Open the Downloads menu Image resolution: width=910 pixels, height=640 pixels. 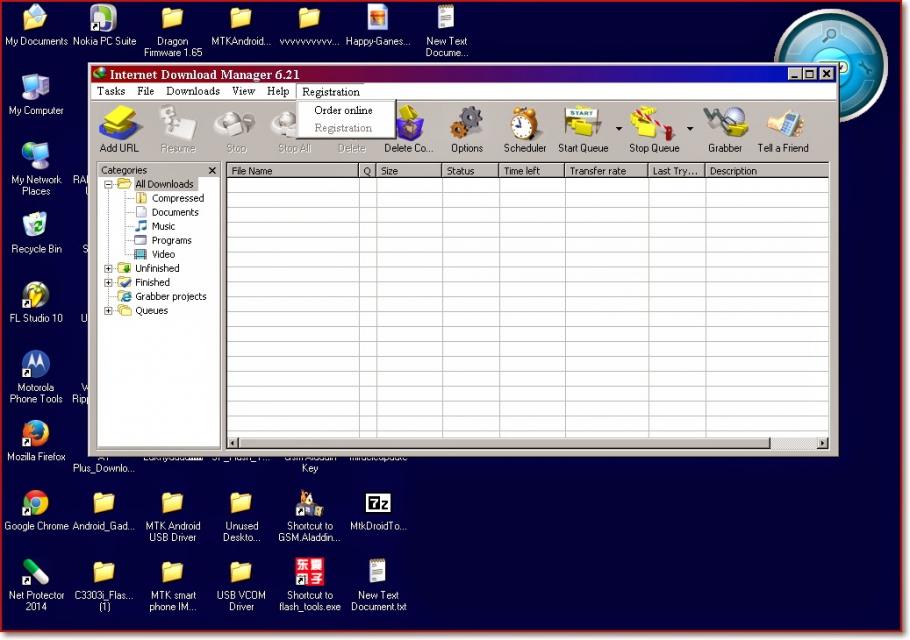[193, 91]
